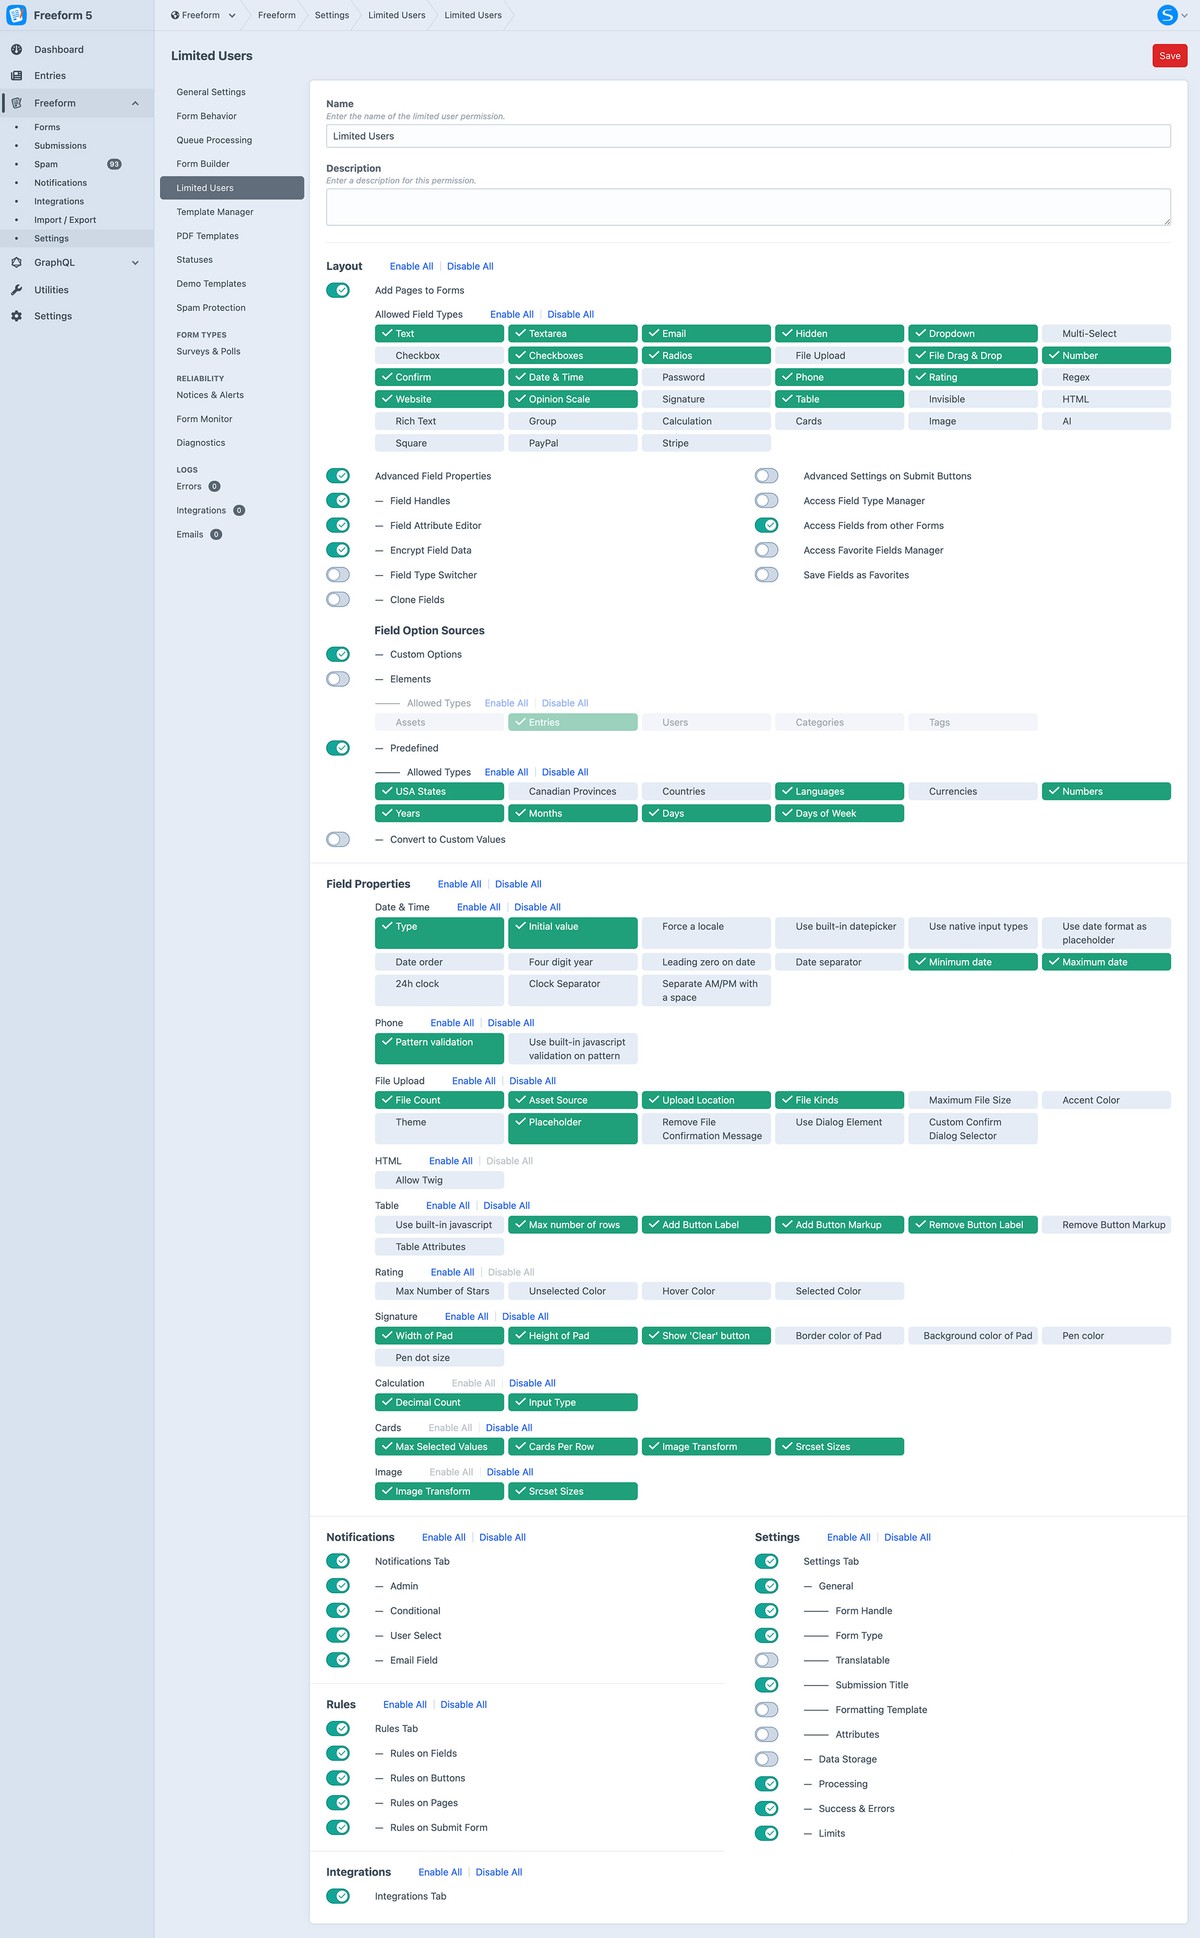
Task: Go to Template Manager settings
Action: click(215, 212)
